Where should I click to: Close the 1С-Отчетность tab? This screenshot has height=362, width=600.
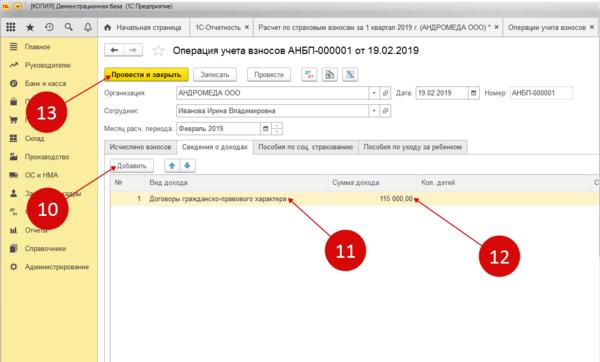[x=247, y=27]
